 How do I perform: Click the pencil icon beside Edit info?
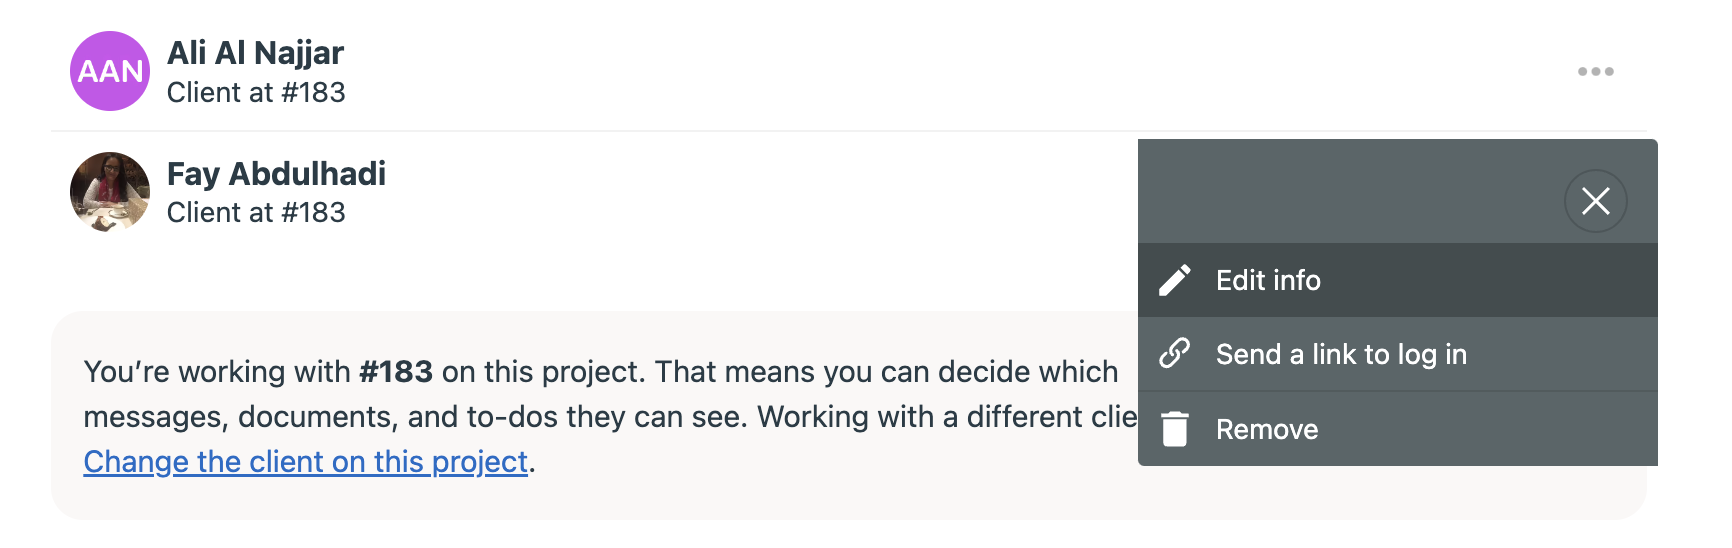coord(1175,280)
